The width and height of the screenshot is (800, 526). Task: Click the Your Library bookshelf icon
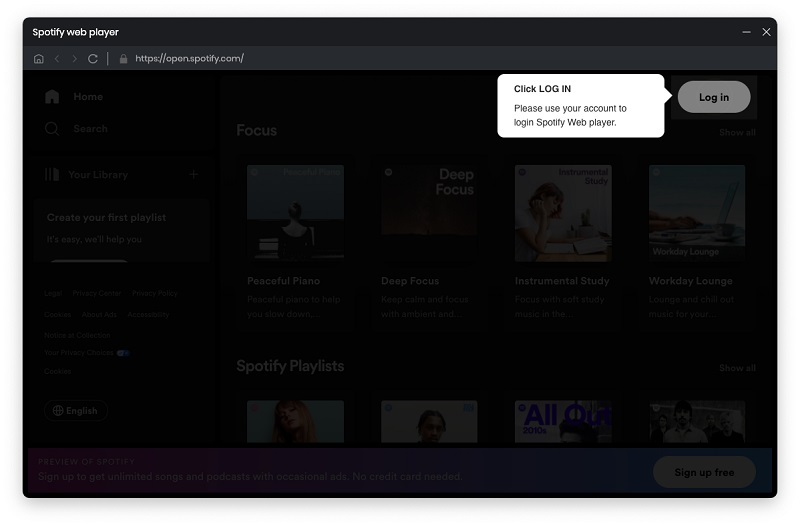click(52, 174)
